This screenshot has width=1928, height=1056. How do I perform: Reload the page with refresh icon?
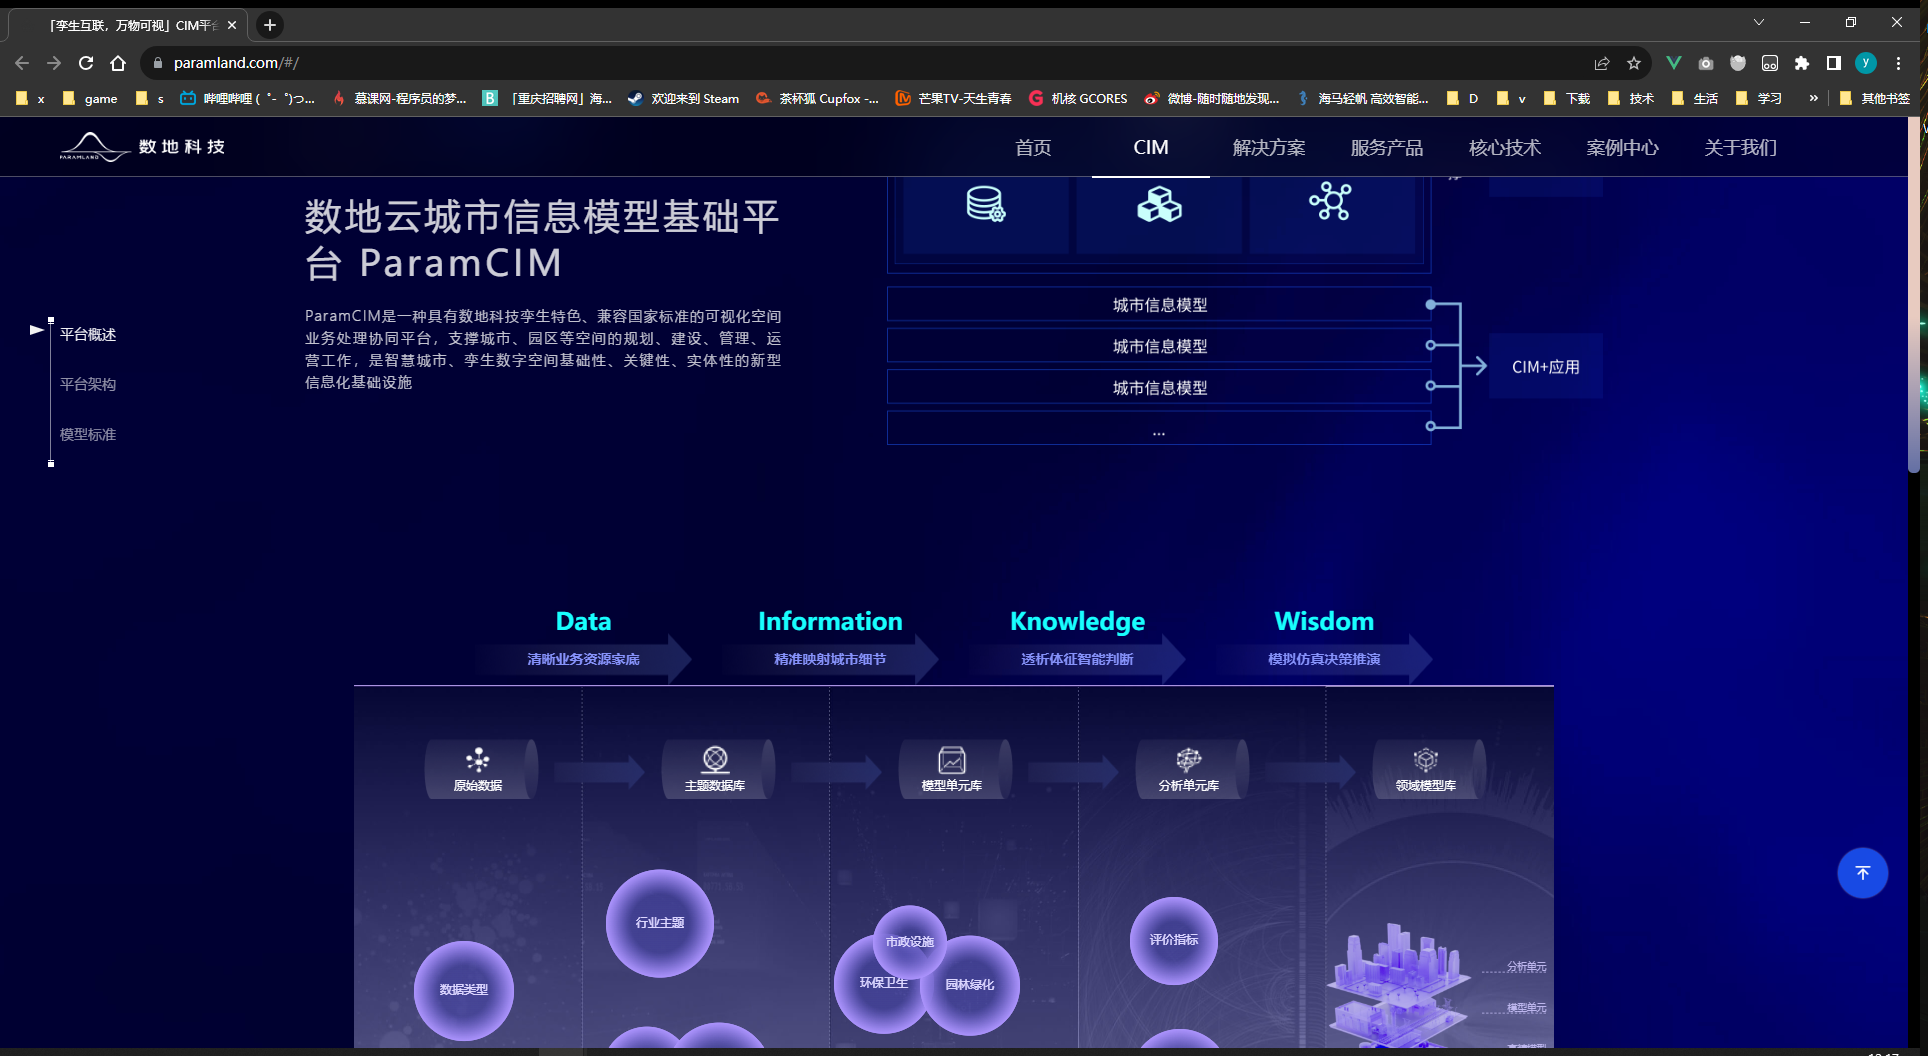coord(86,63)
